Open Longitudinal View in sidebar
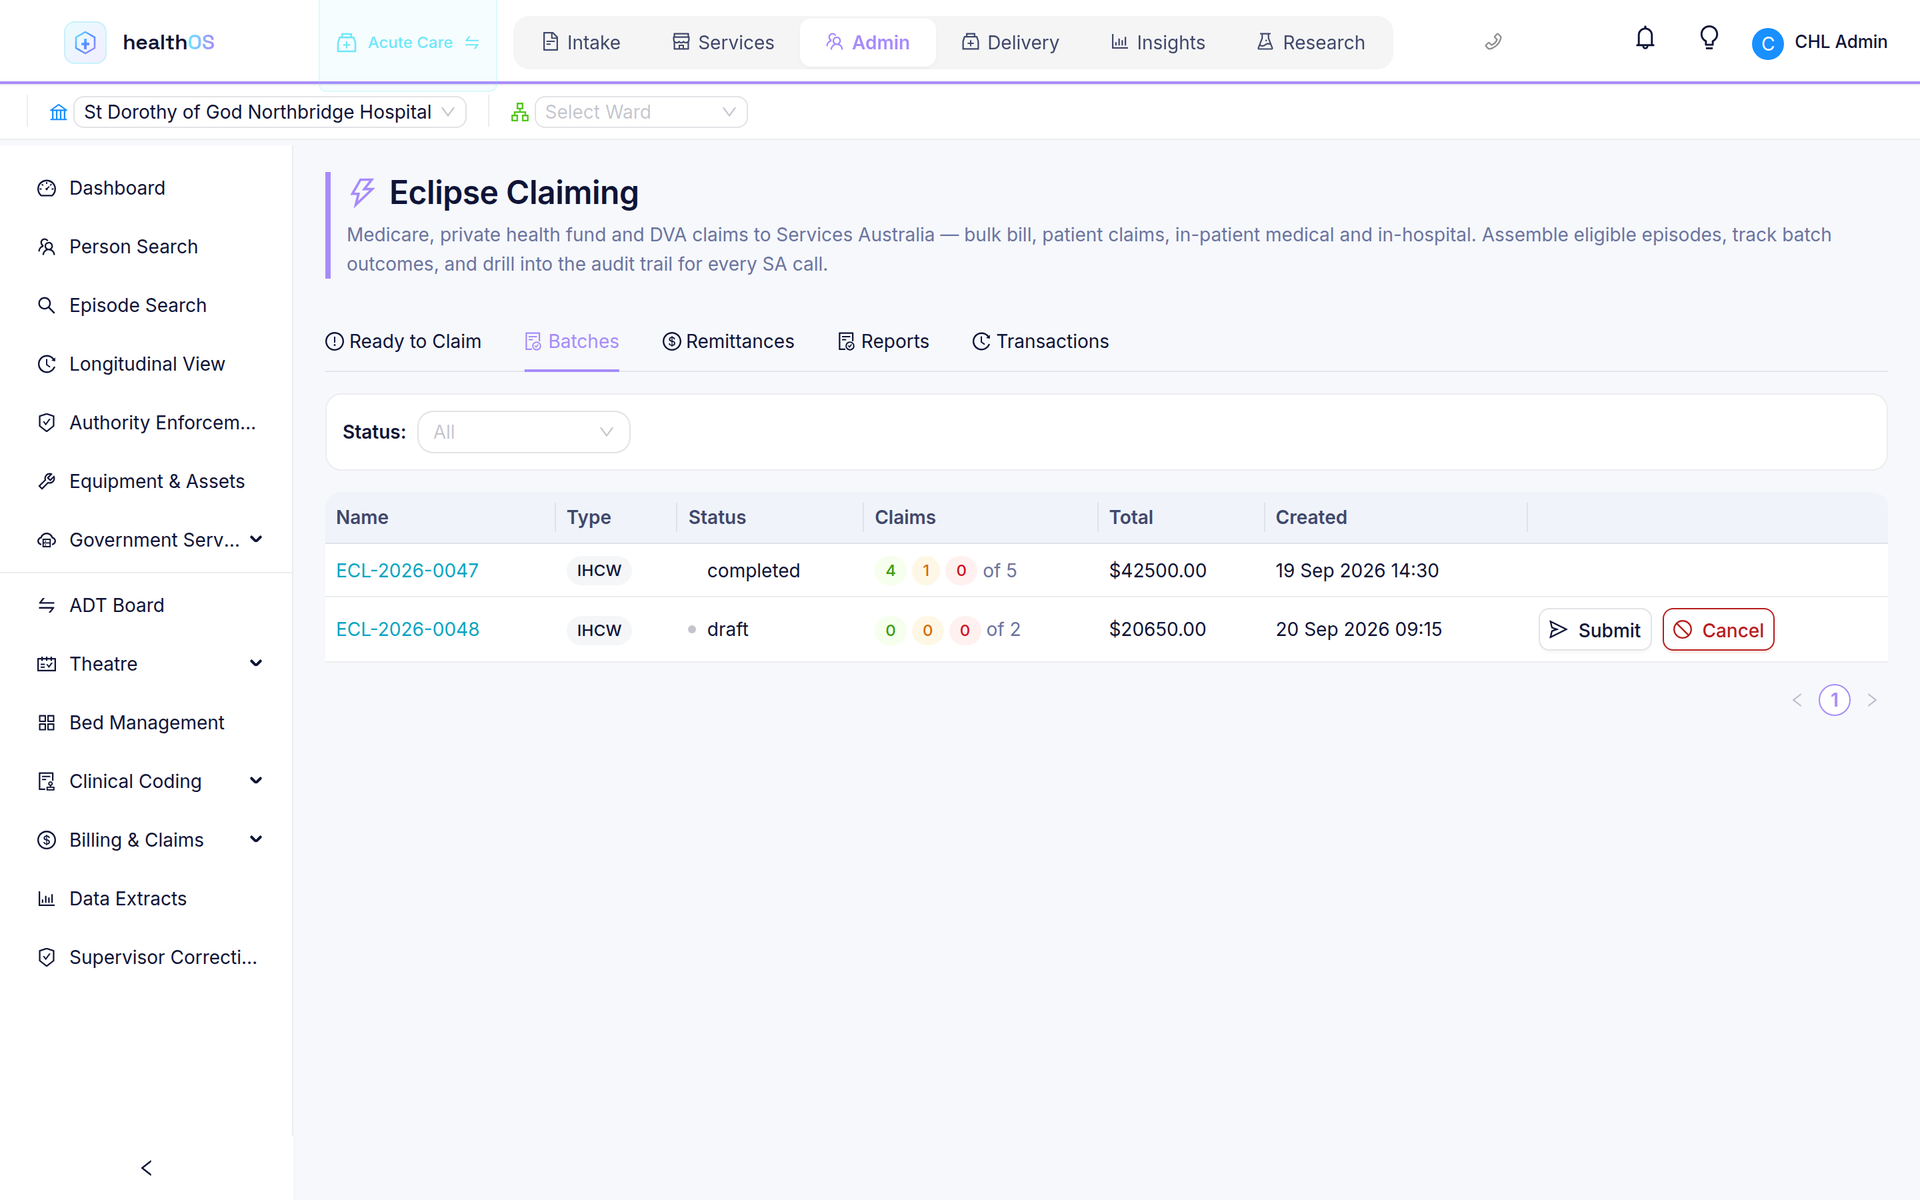The width and height of the screenshot is (1920, 1200). 146,364
